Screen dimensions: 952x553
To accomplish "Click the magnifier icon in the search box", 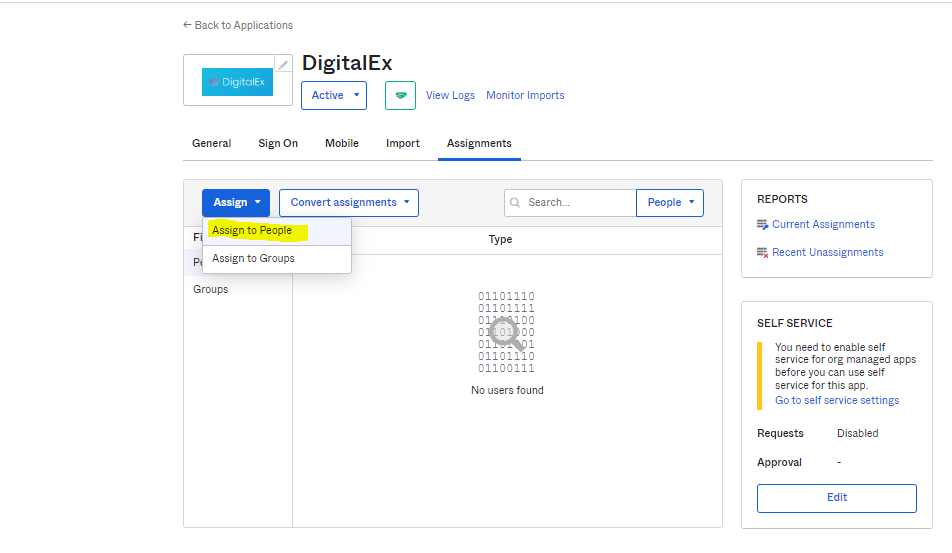I will click(x=516, y=203).
